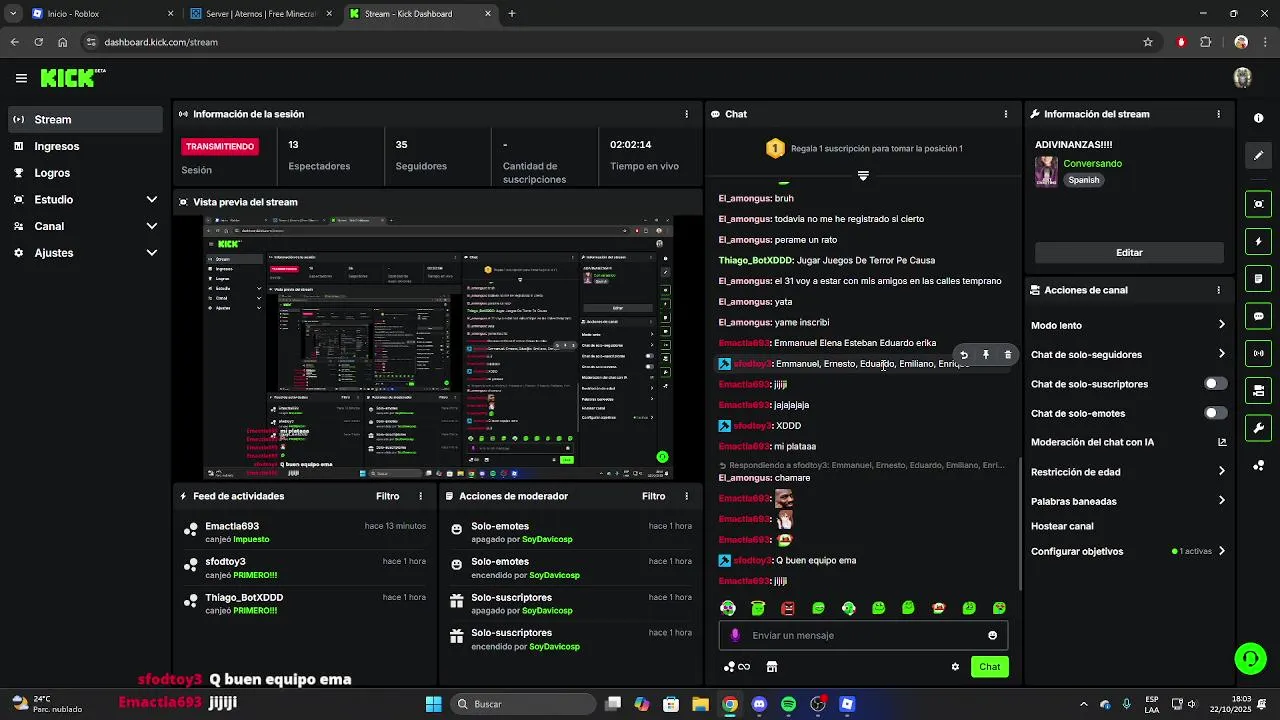The width and height of the screenshot is (1280, 720).
Task: Toggle the document widget icon in the right sidebar
Action: (1258, 278)
